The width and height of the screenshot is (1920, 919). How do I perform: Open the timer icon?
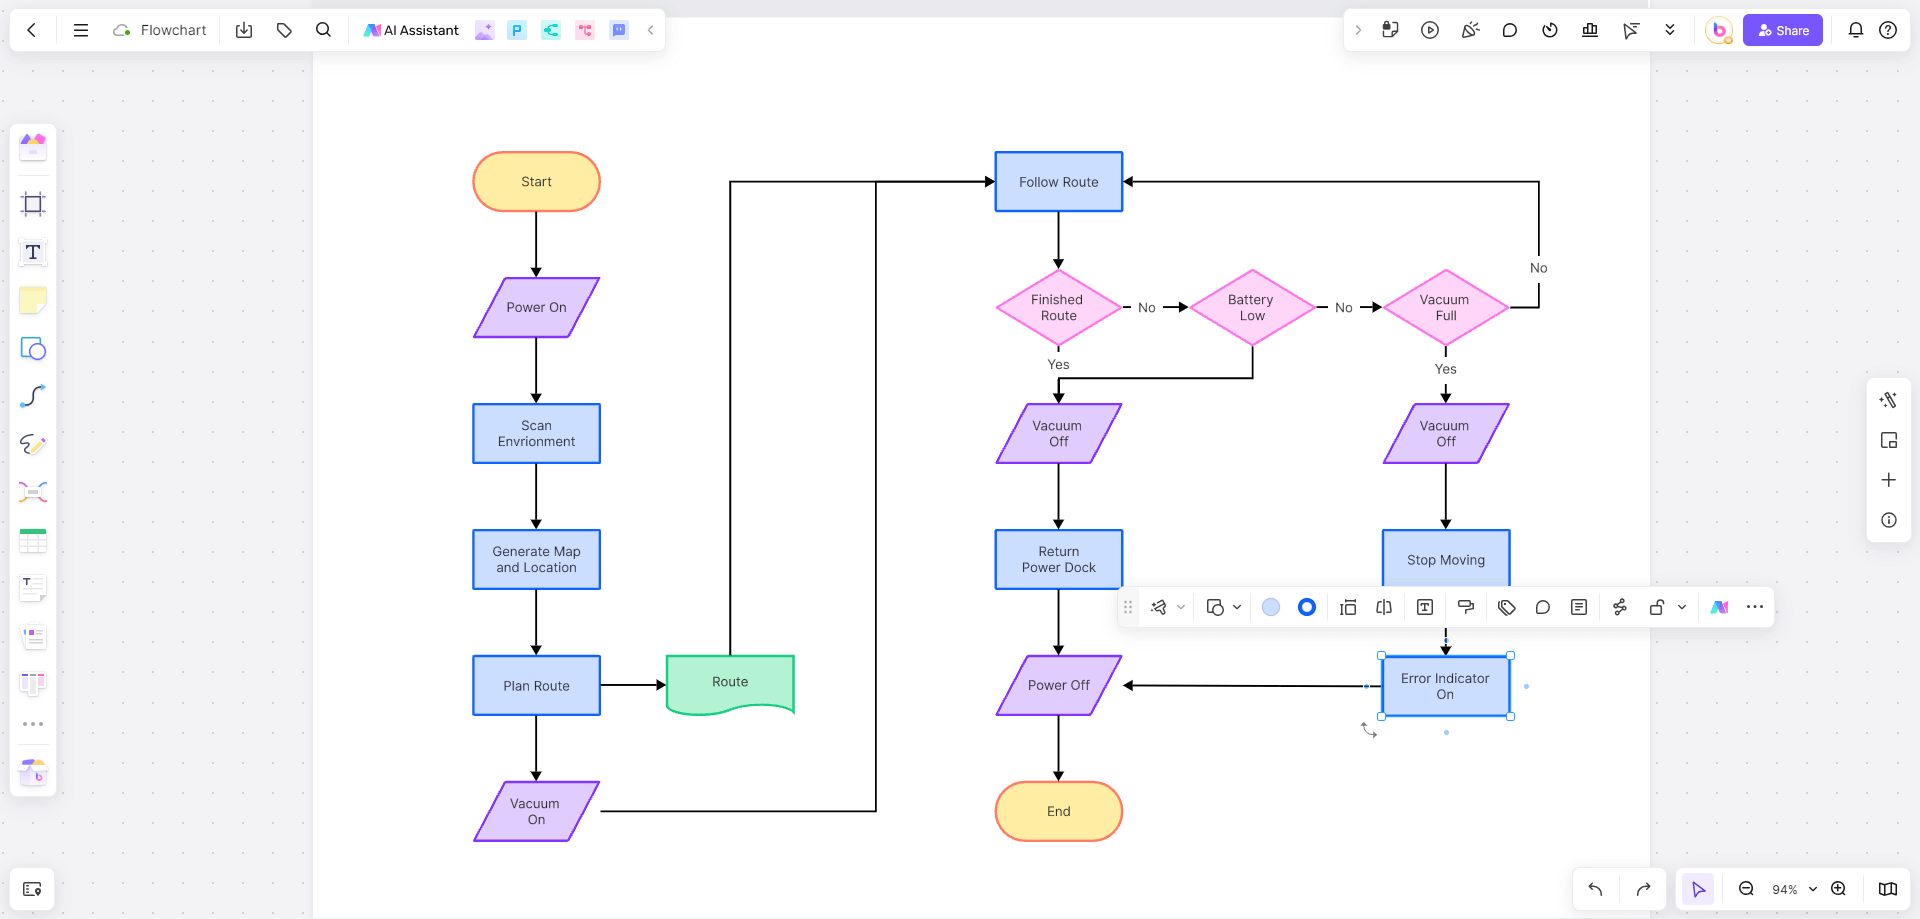click(x=1550, y=30)
